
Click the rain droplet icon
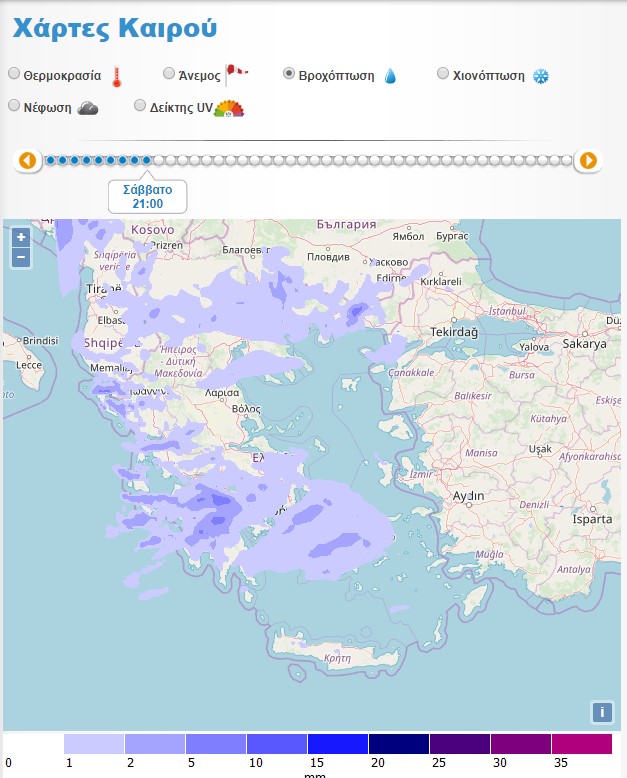[x=390, y=76]
